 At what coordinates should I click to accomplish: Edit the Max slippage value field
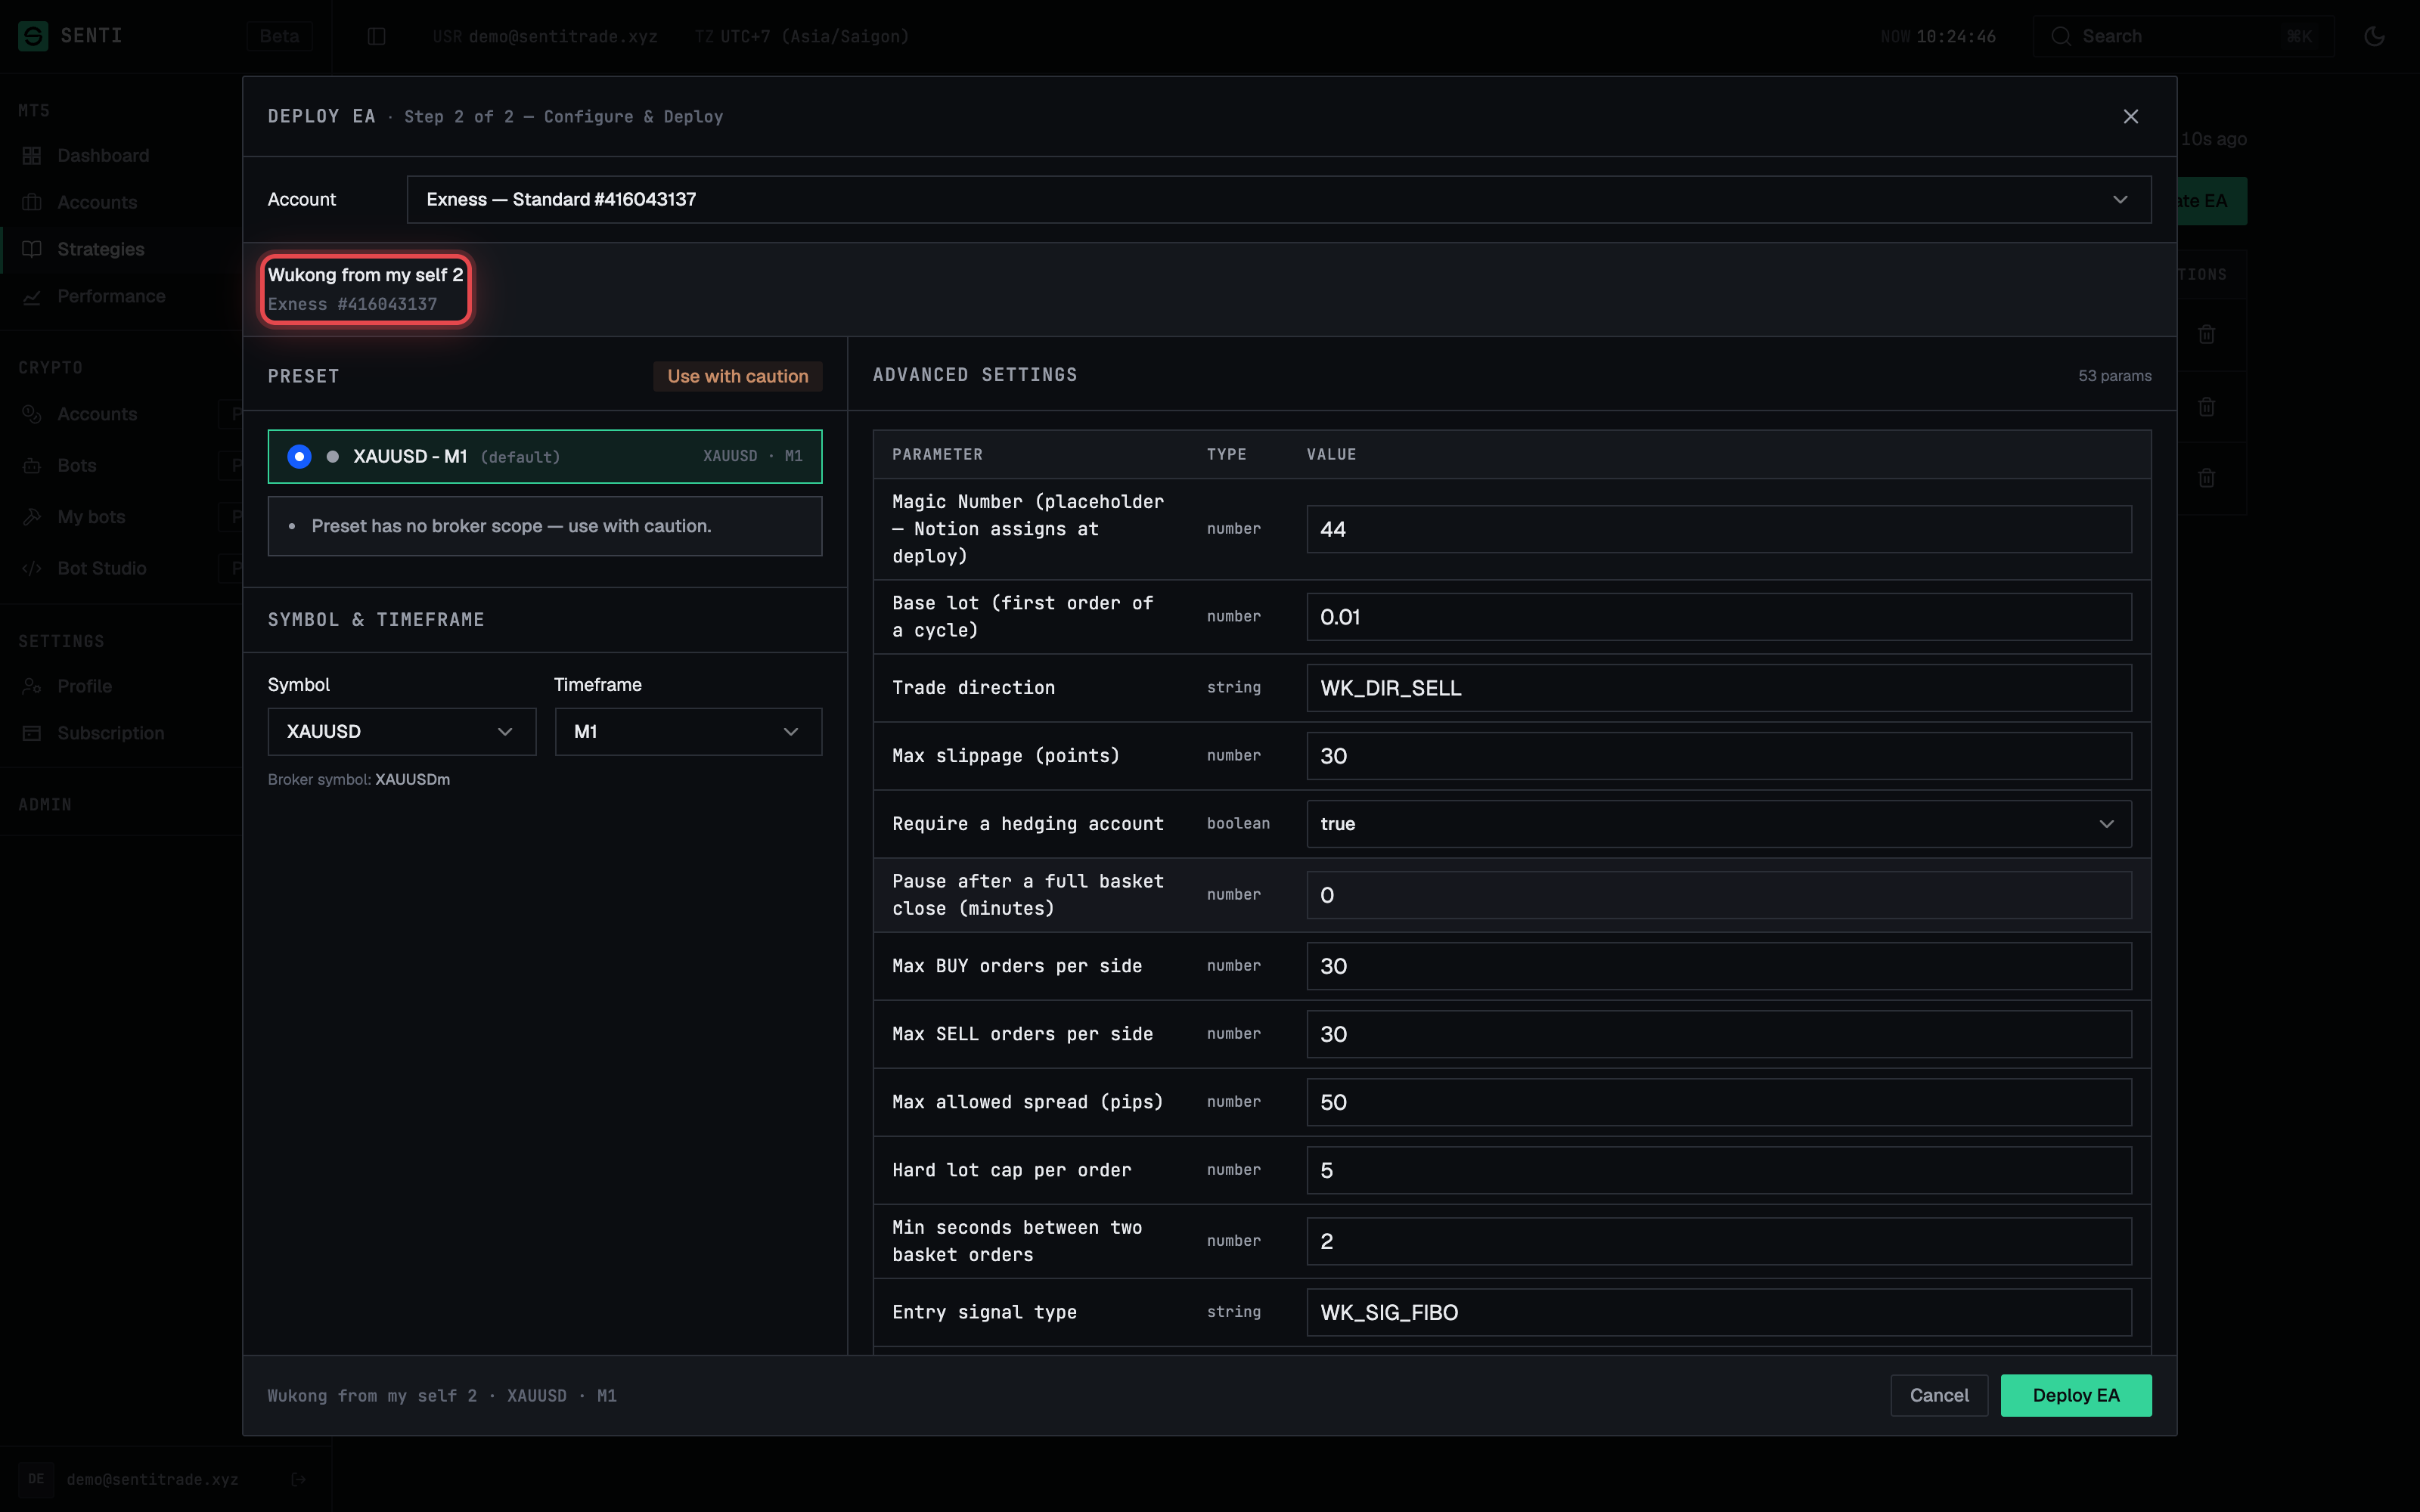pyautogui.click(x=1718, y=755)
